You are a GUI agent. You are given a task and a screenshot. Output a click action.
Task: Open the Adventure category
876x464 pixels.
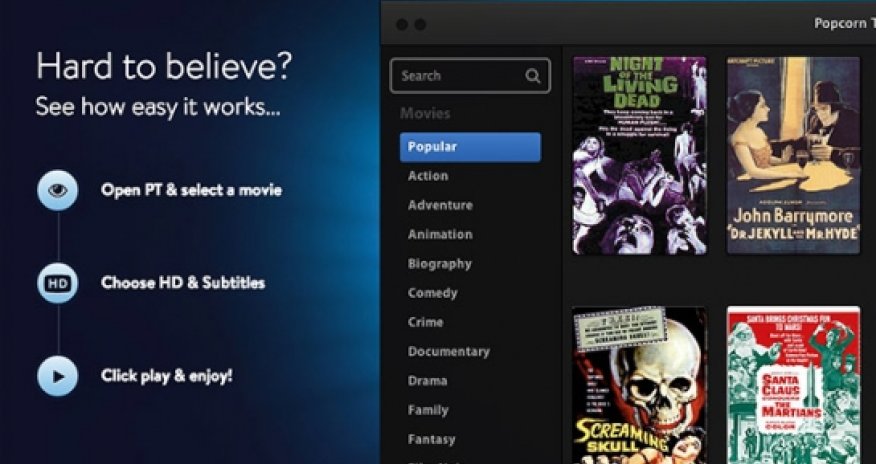tap(440, 205)
